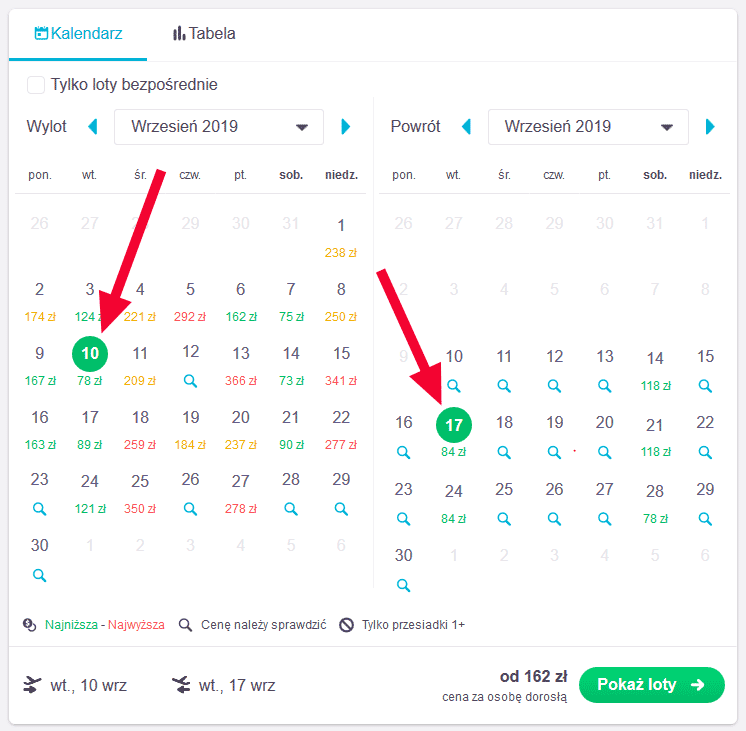Screen dimensions: 746x731
Task: Enable Tylko loty bezpośrednie checkbox
Action: [36, 85]
